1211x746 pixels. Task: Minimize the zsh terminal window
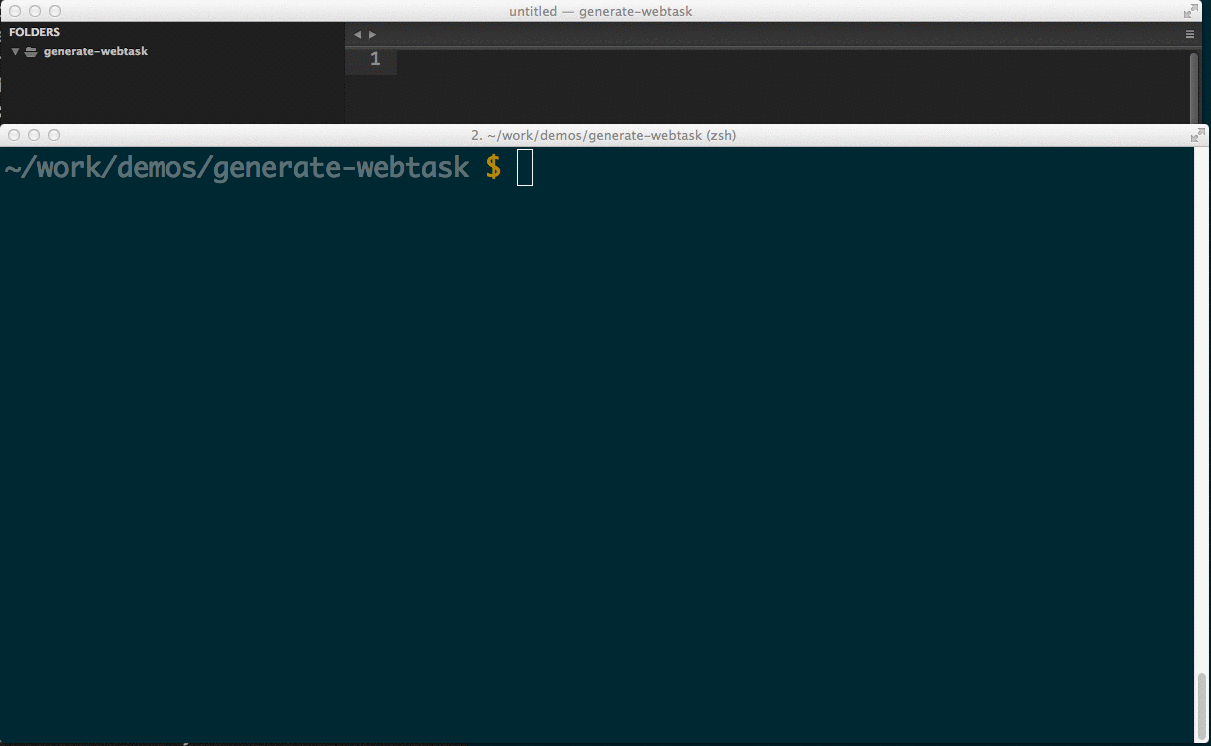pyautogui.click(x=35, y=135)
